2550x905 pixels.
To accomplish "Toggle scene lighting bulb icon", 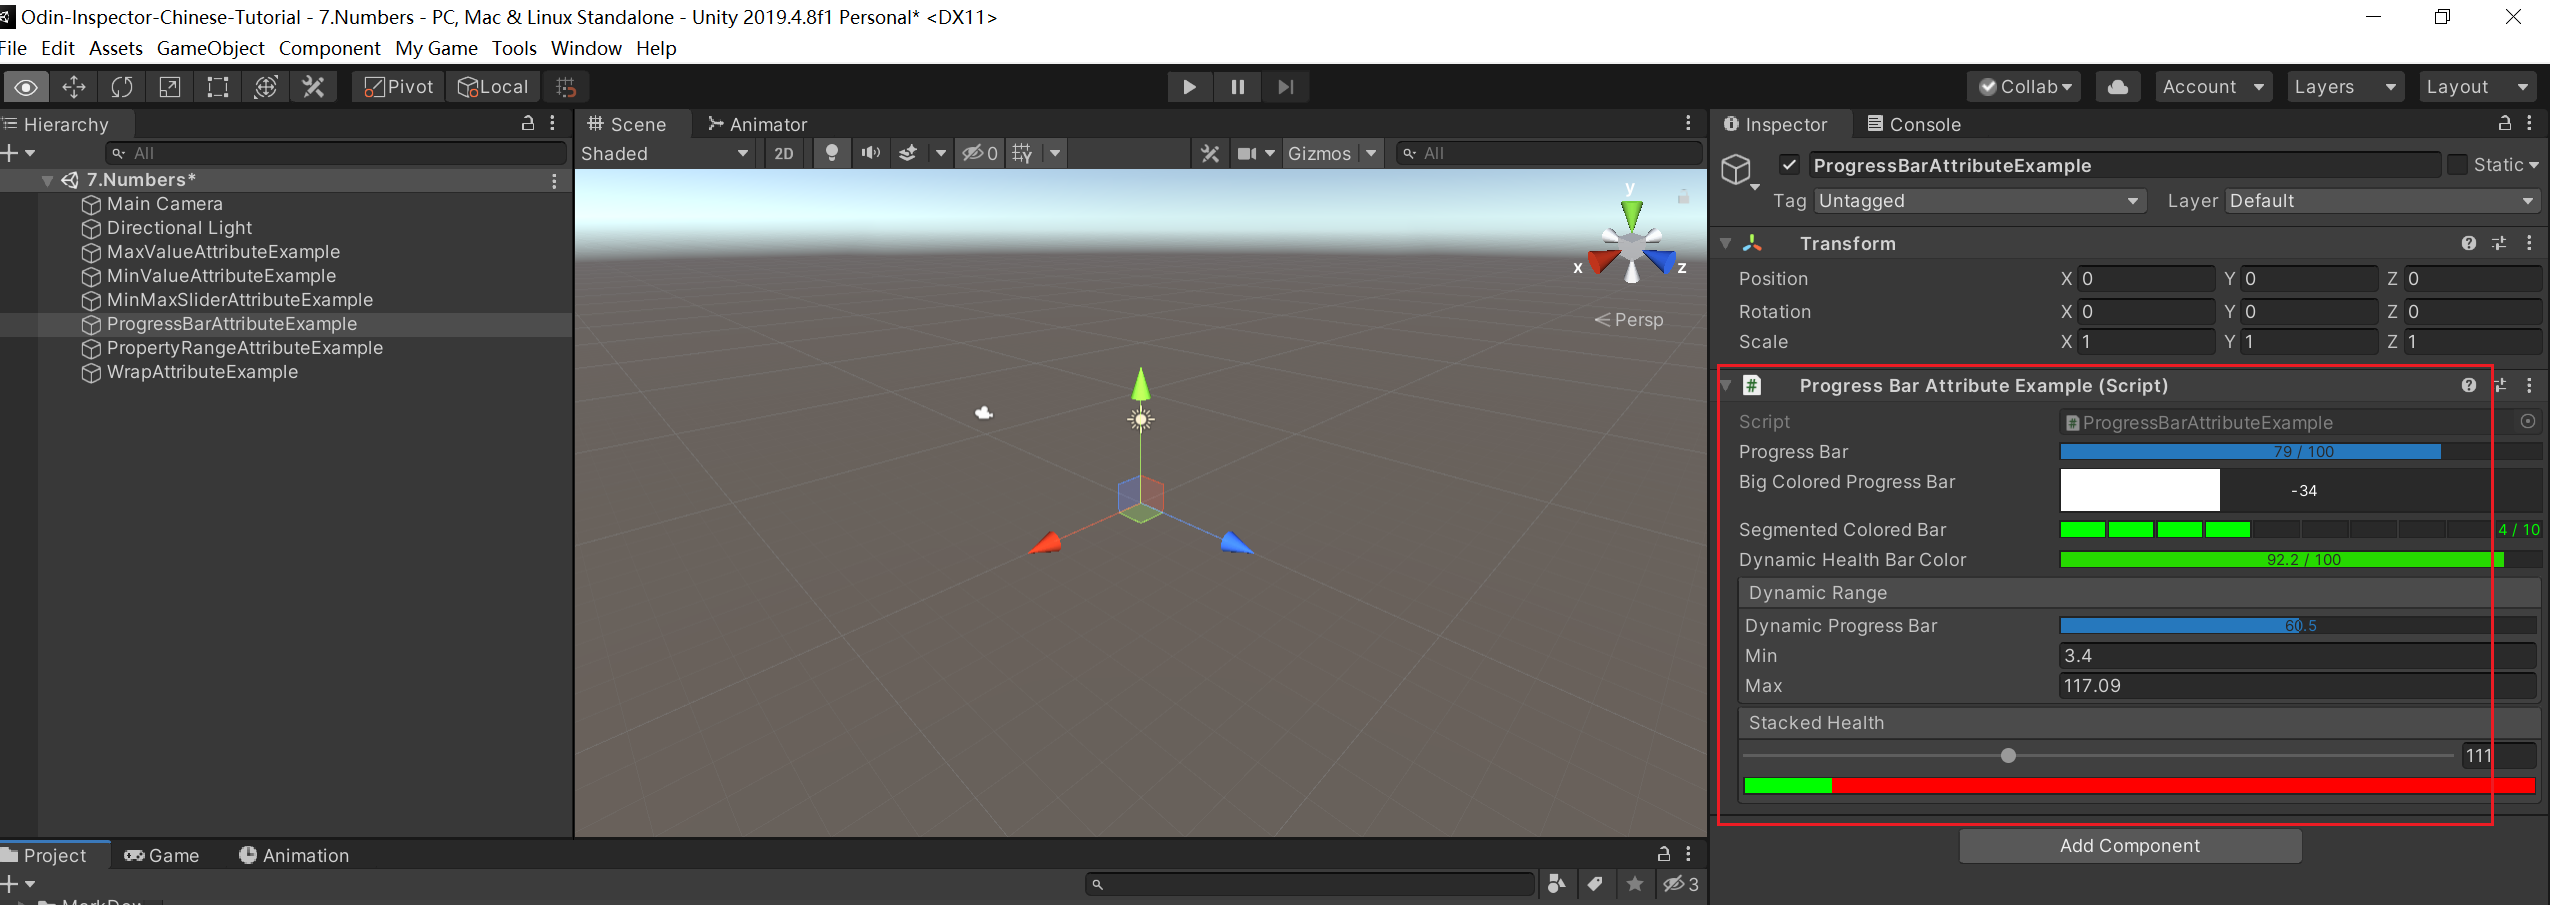I will click(831, 153).
